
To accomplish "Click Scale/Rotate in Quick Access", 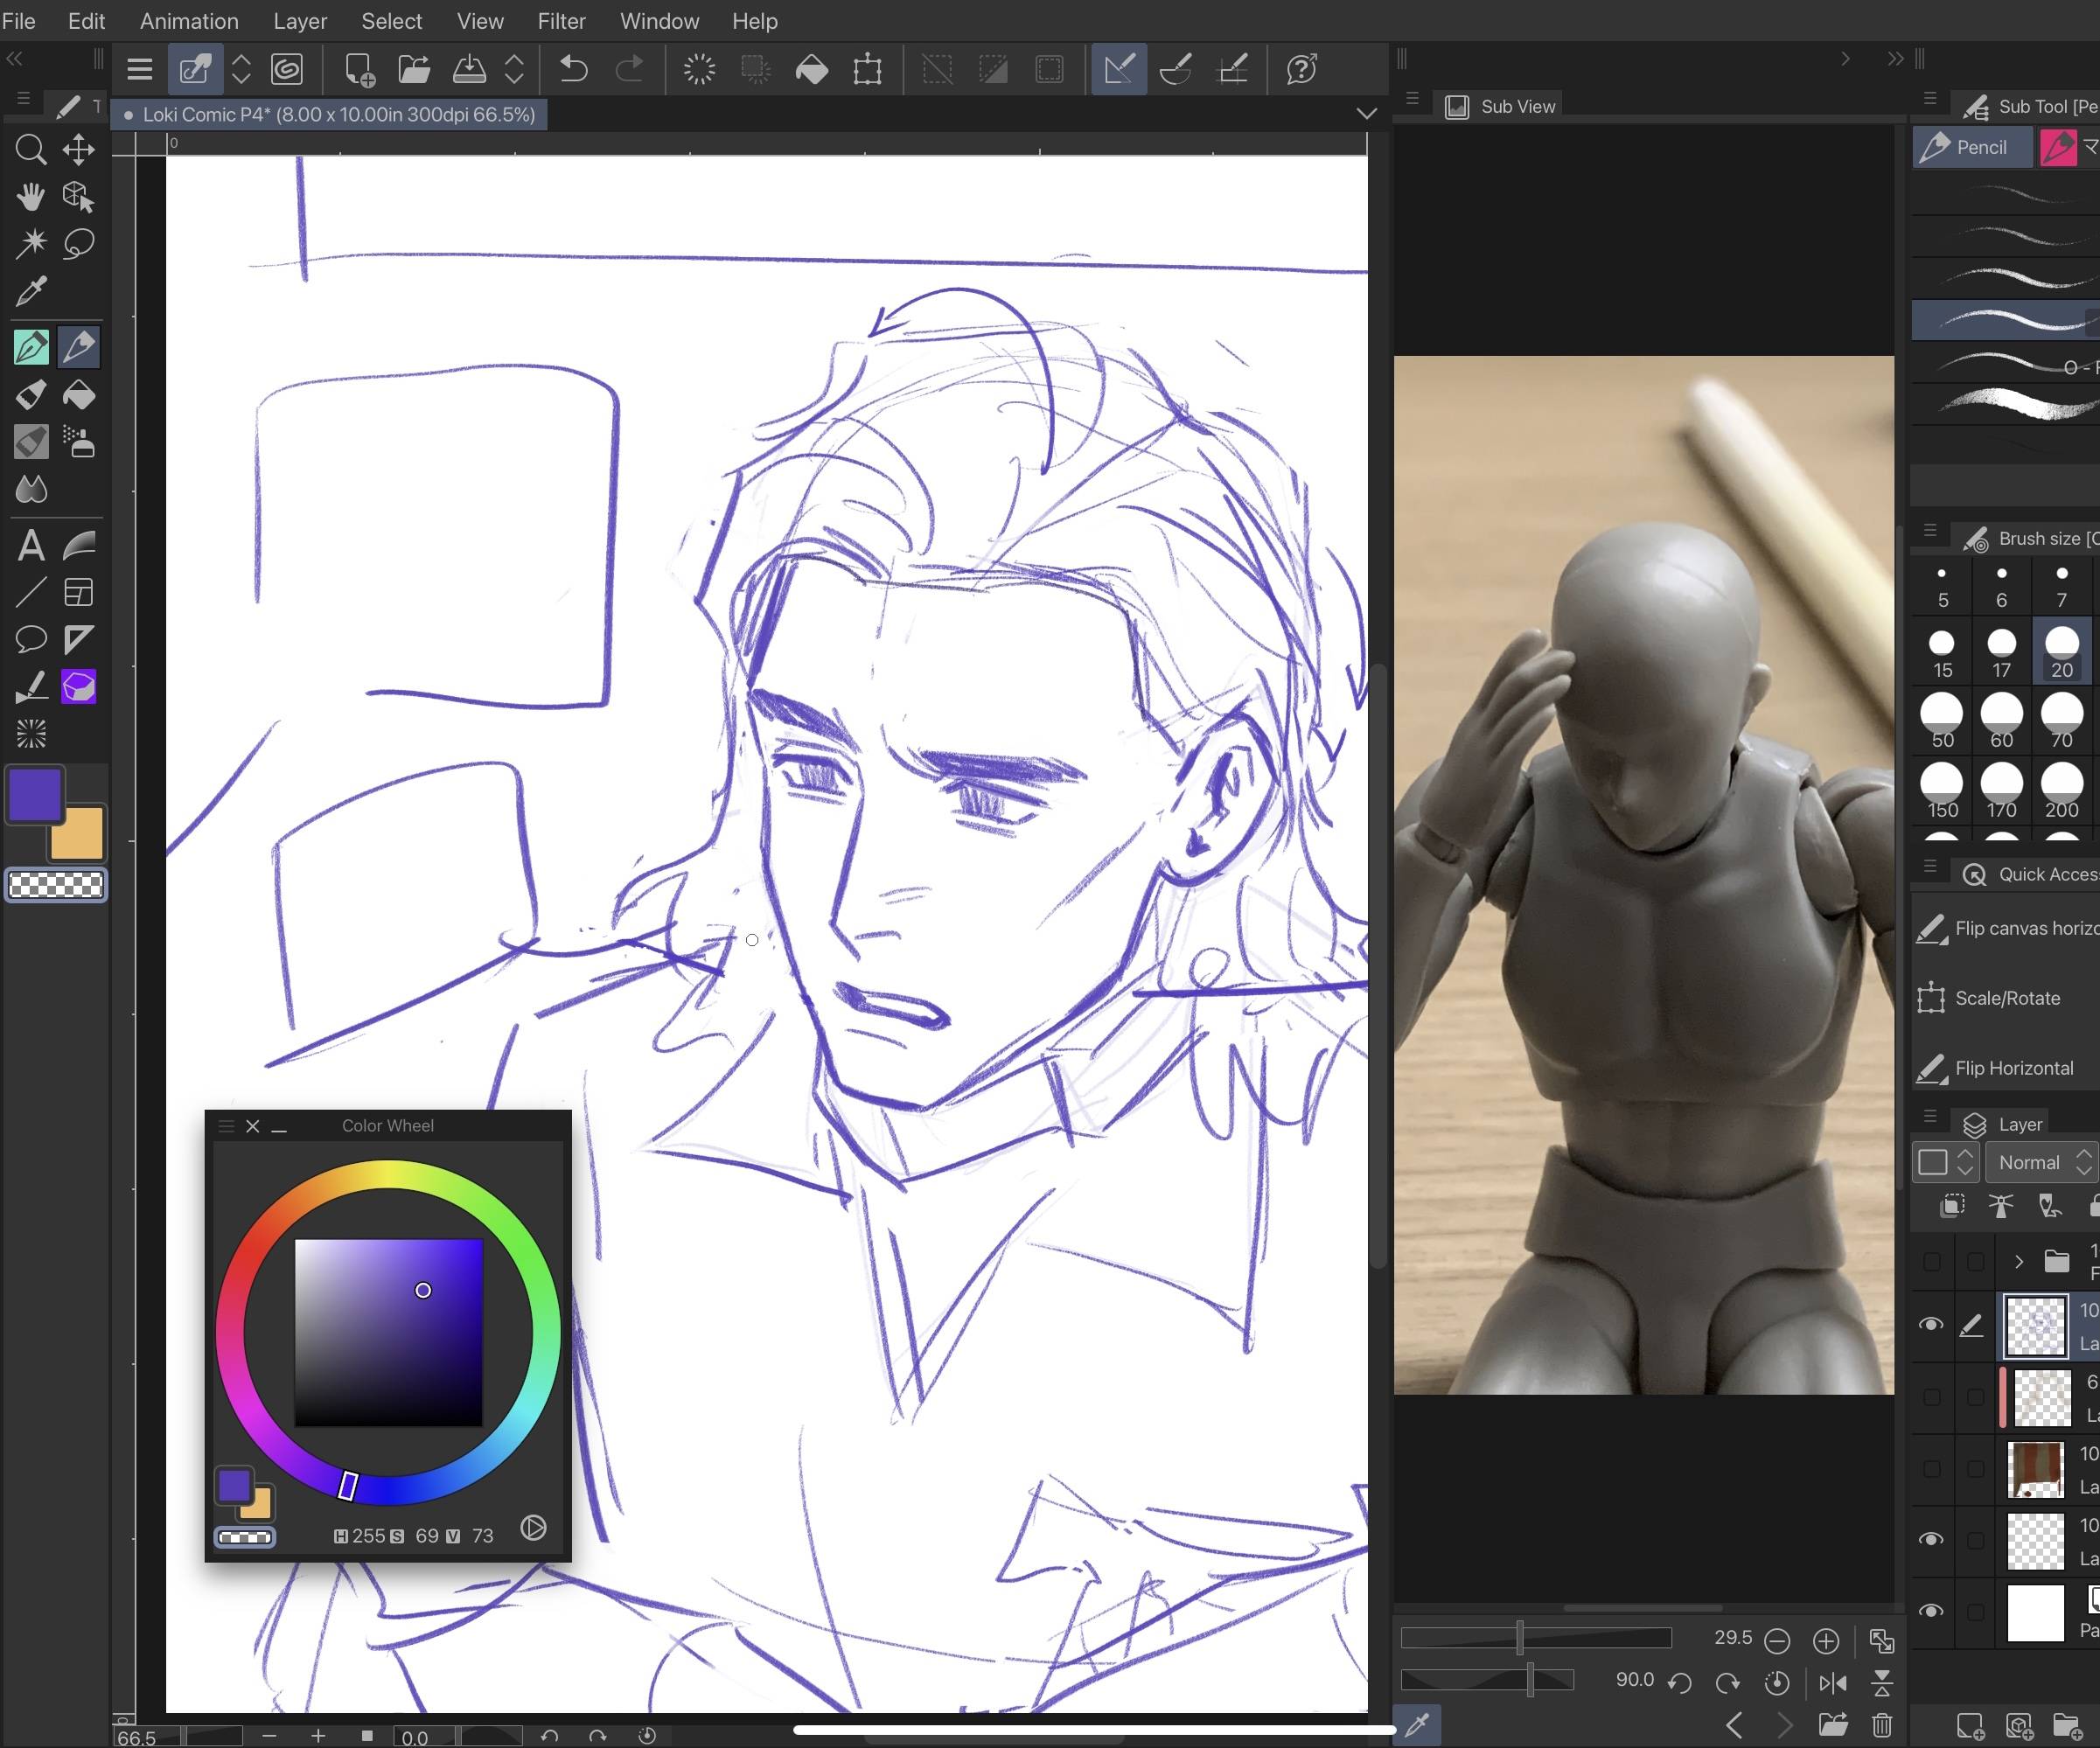I will [x=2006, y=998].
